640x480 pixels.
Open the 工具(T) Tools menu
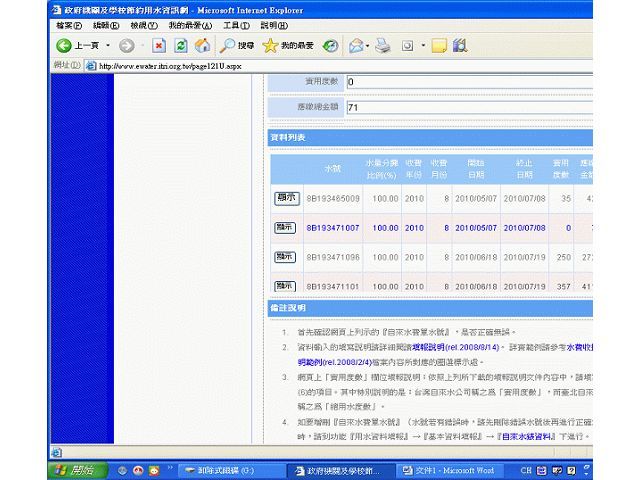(x=237, y=24)
